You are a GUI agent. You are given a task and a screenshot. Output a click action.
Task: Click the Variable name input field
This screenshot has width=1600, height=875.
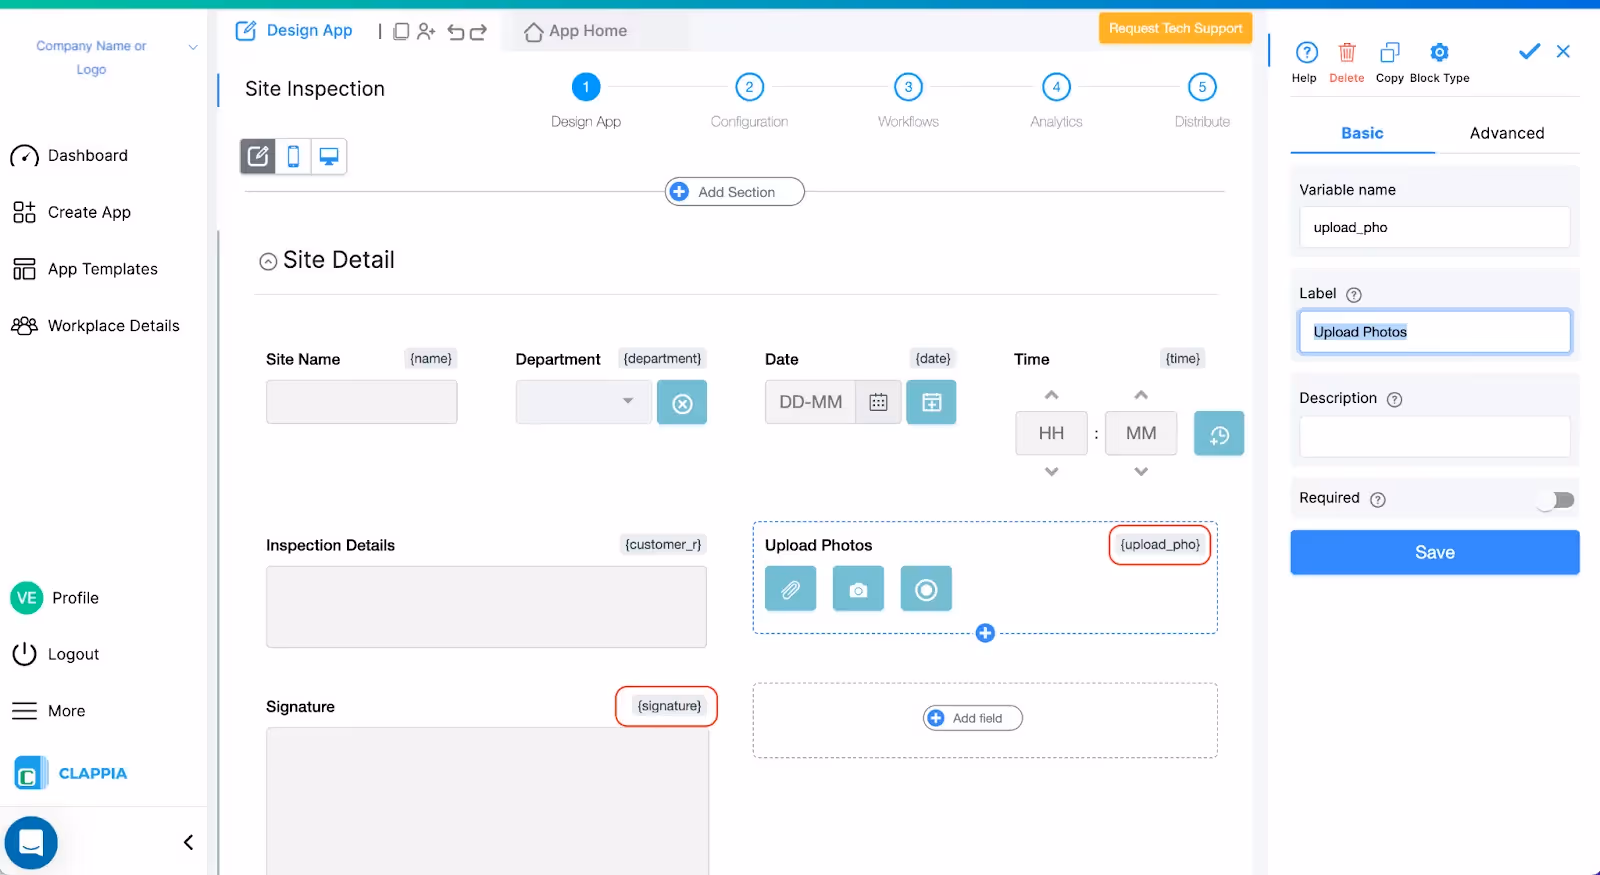tap(1435, 227)
